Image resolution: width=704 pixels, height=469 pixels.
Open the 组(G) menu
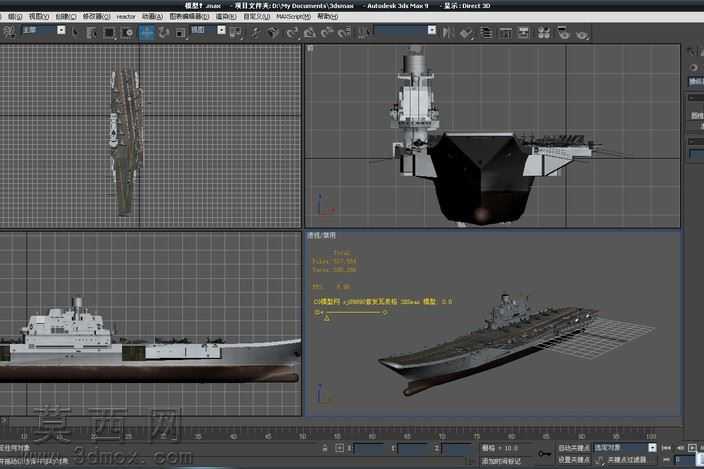click(15, 17)
